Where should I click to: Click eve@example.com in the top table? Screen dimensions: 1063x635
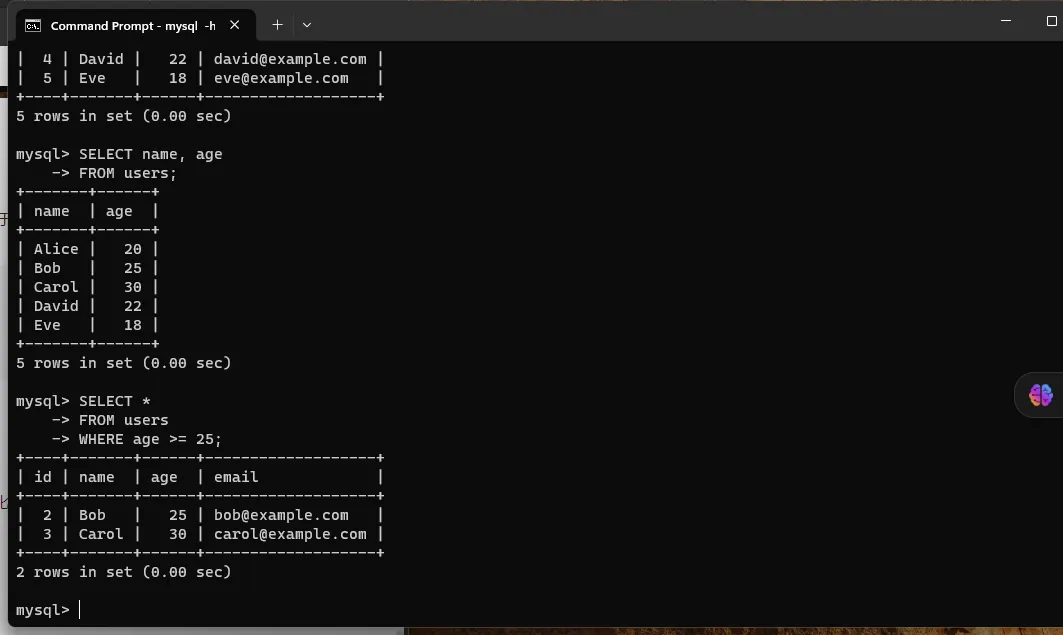281,78
